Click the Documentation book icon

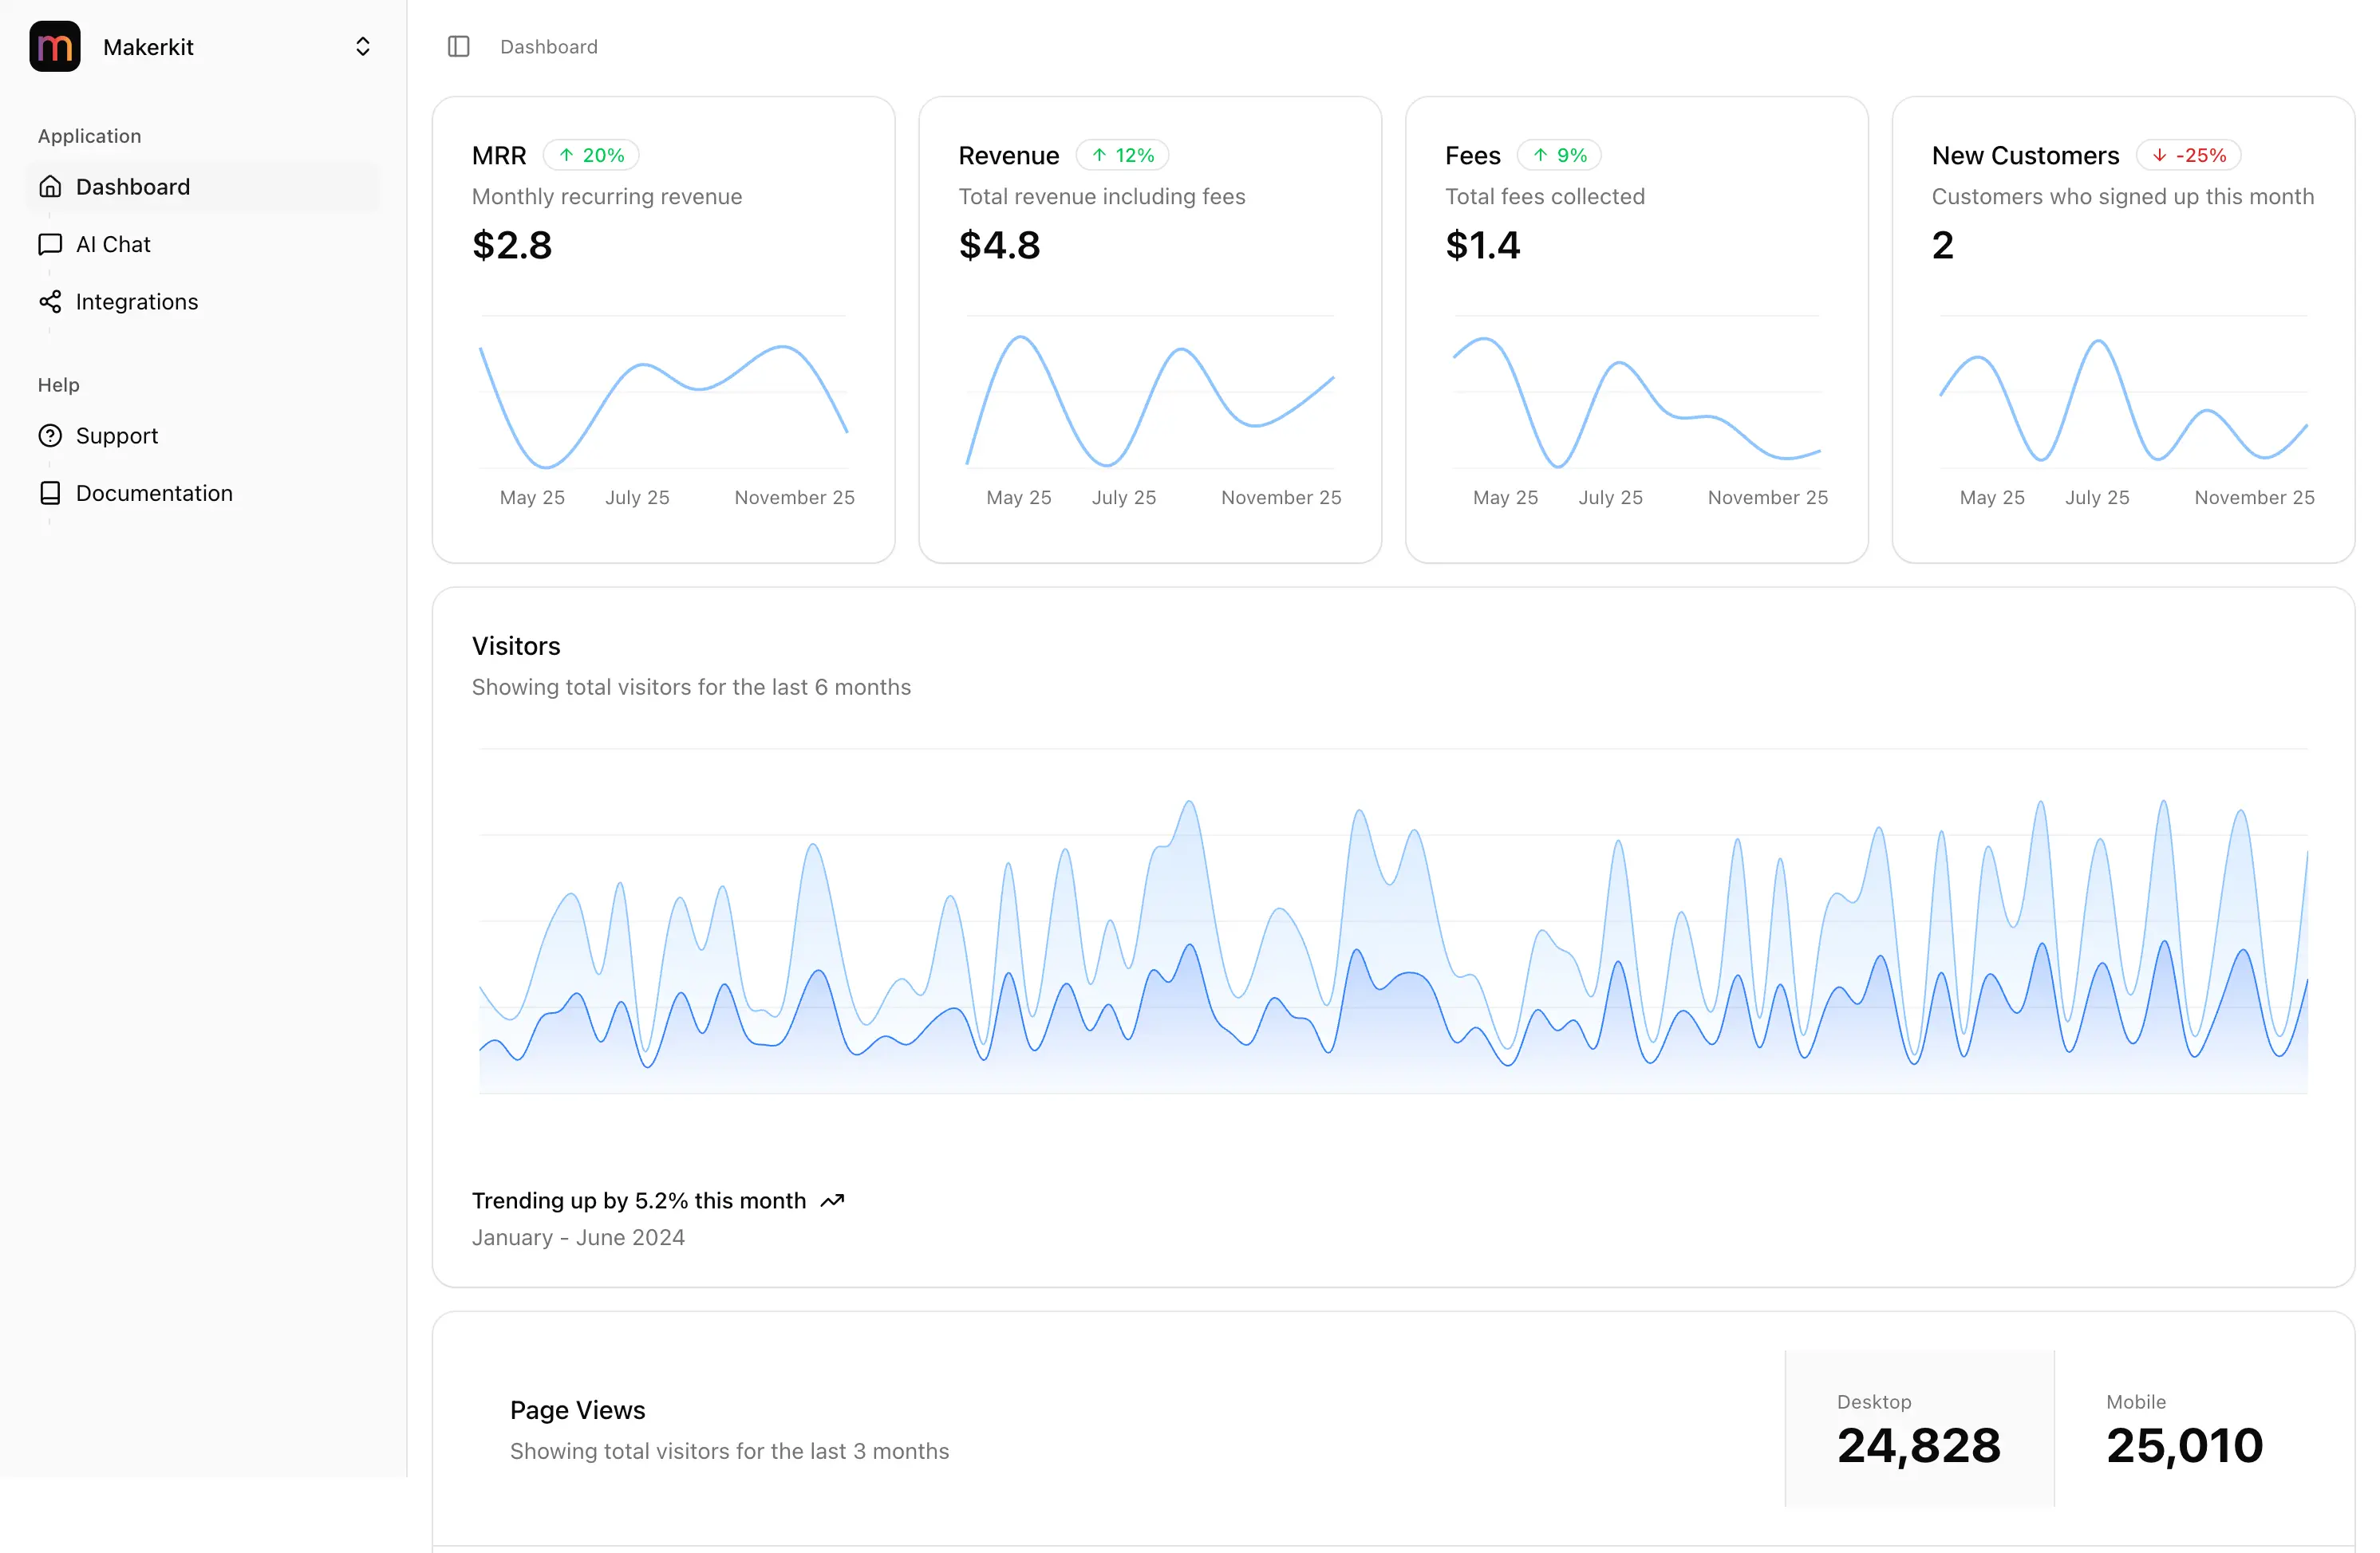[x=50, y=493]
